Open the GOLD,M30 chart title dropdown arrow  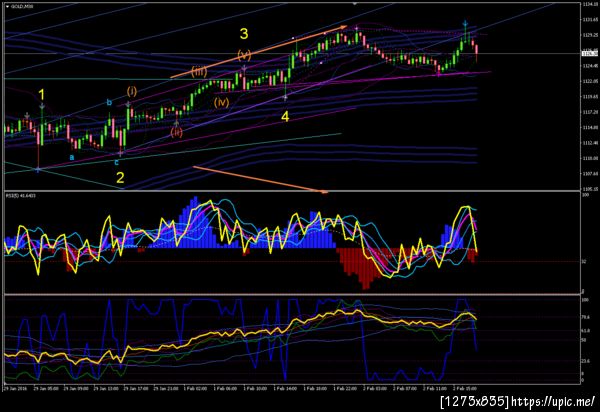(7, 7)
